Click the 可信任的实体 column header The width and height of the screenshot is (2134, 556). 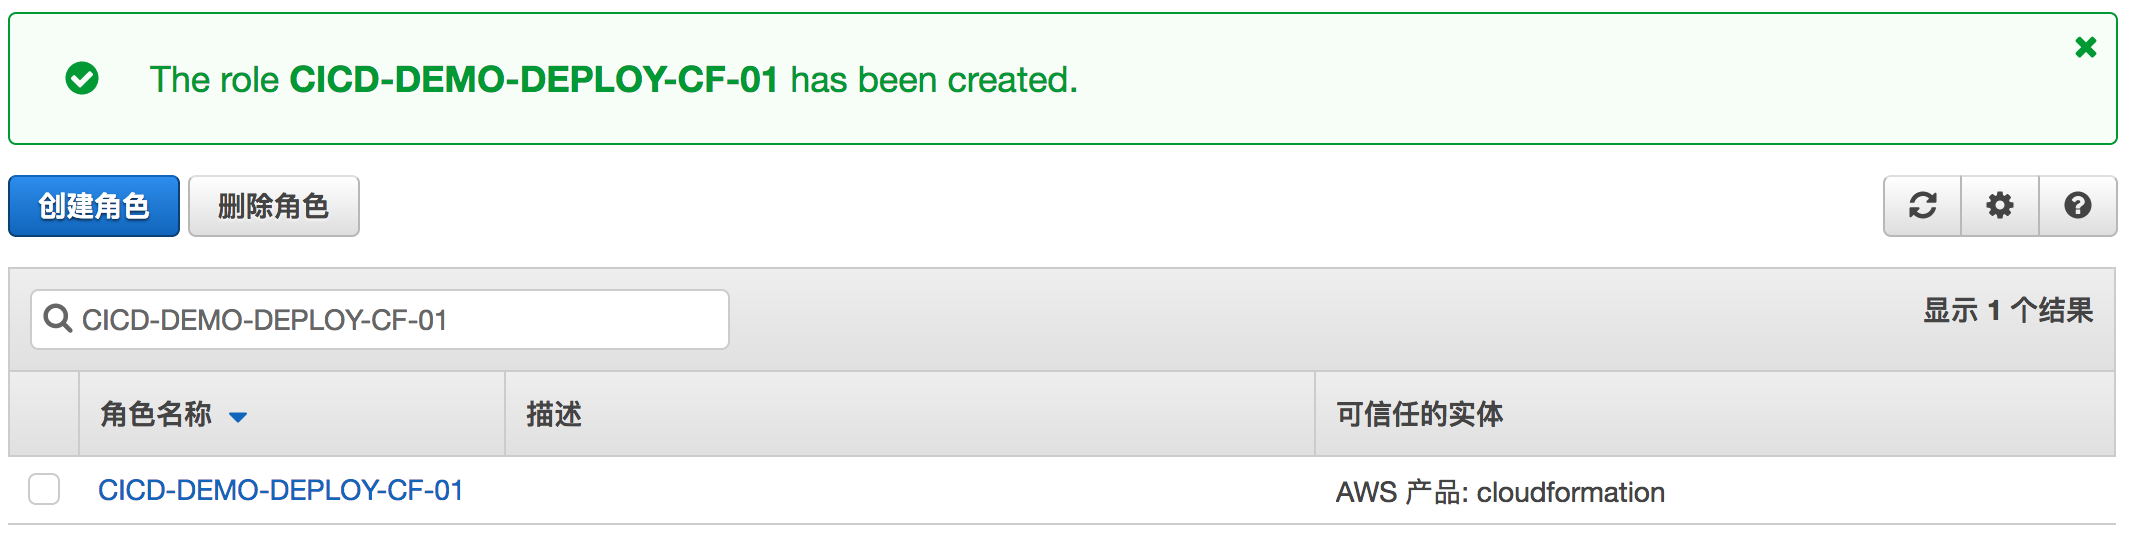click(1419, 414)
